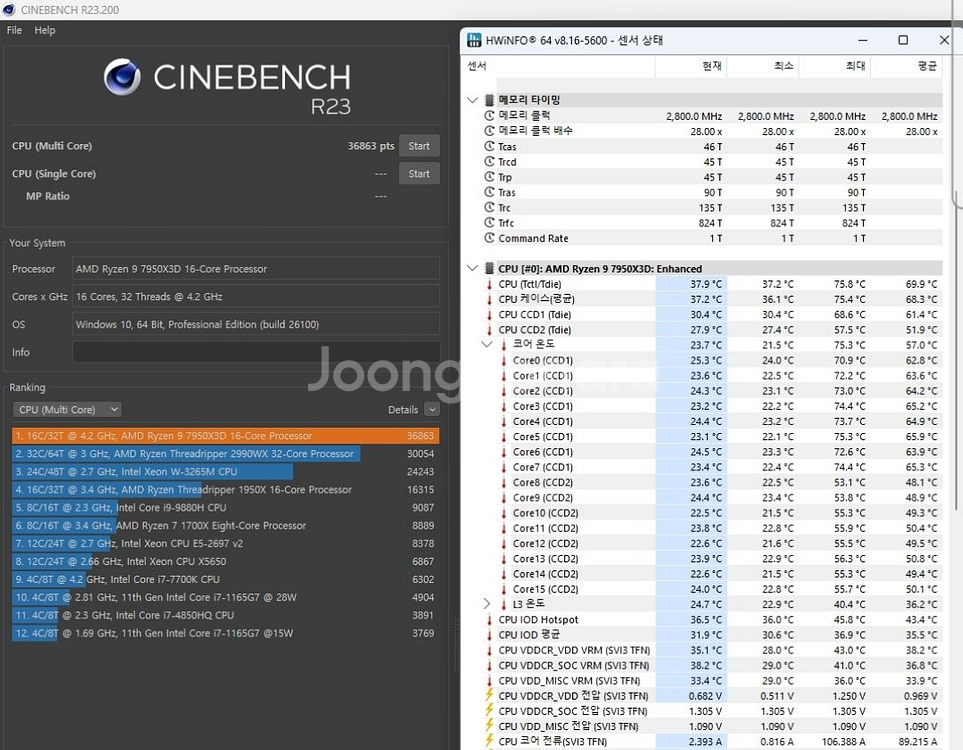Start the CPU (Multi Core) benchmark

tap(419, 146)
